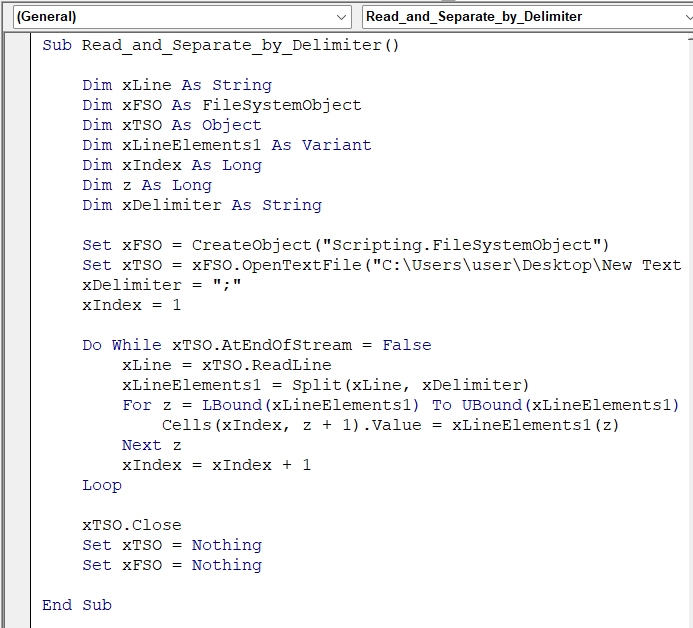Screen dimensions: 693x628
Task: Click the line 'Dim z As Long'
Action: [147, 185]
